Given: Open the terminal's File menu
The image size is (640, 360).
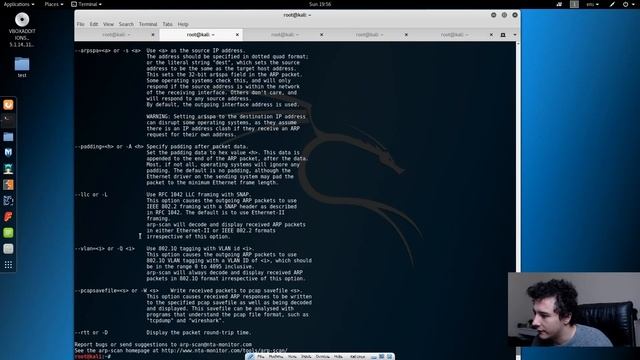Looking at the screenshot, I should coord(80,24).
